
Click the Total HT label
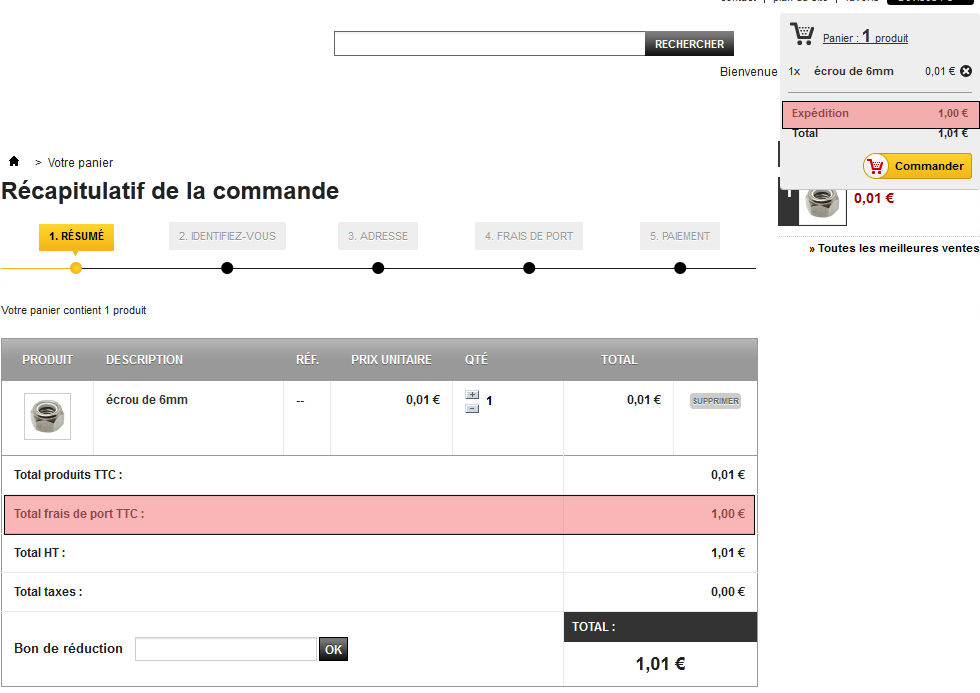tap(39, 553)
